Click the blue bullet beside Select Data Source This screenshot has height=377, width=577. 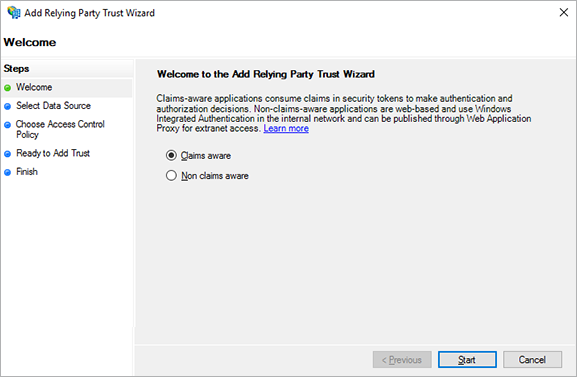pyautogui.click(x=7, y=106)
